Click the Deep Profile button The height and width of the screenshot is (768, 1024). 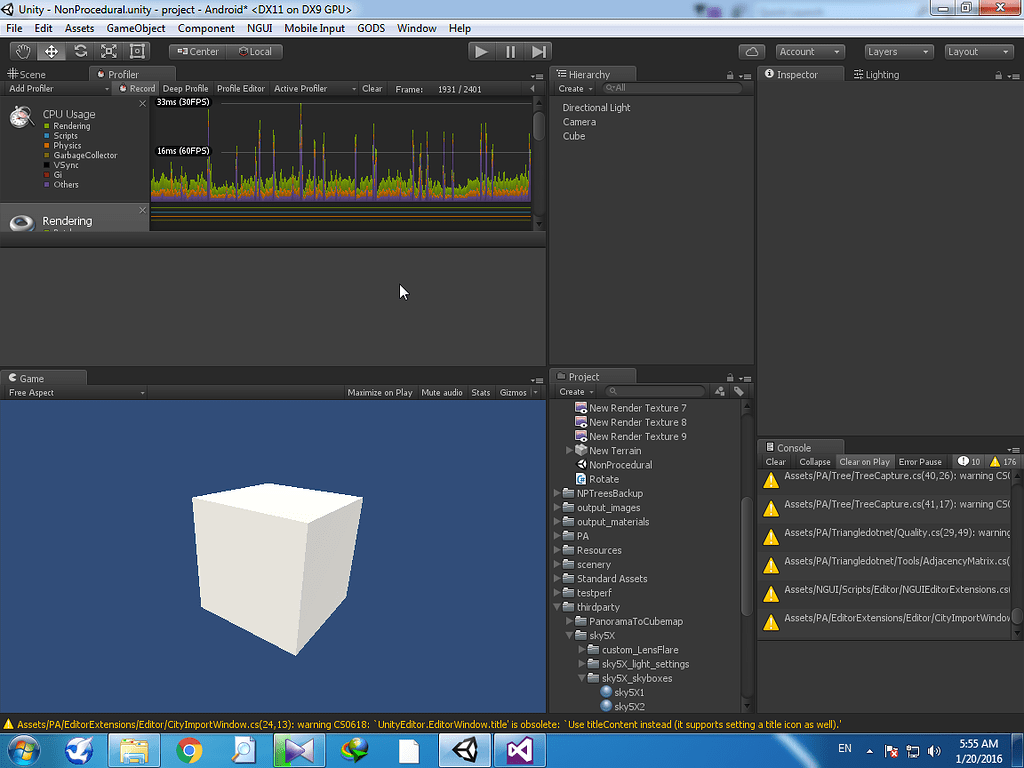tap(185, 88)
